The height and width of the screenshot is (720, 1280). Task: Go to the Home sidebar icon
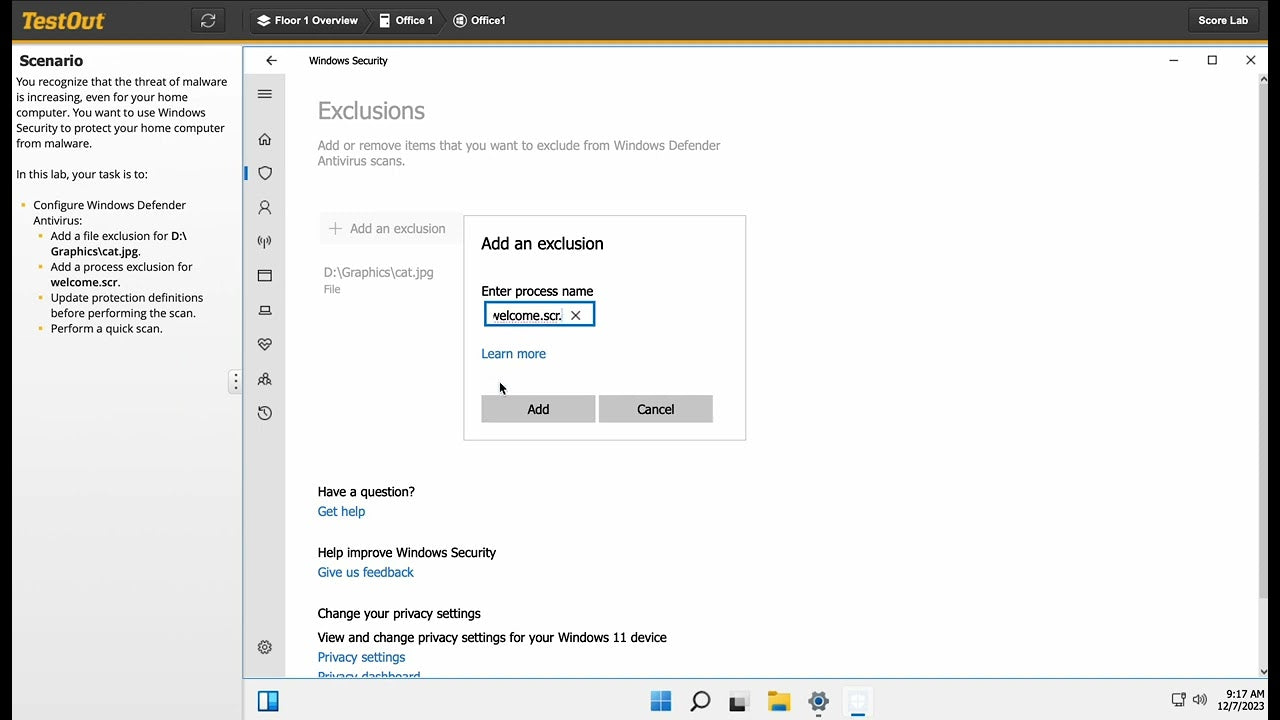[265, 139]
